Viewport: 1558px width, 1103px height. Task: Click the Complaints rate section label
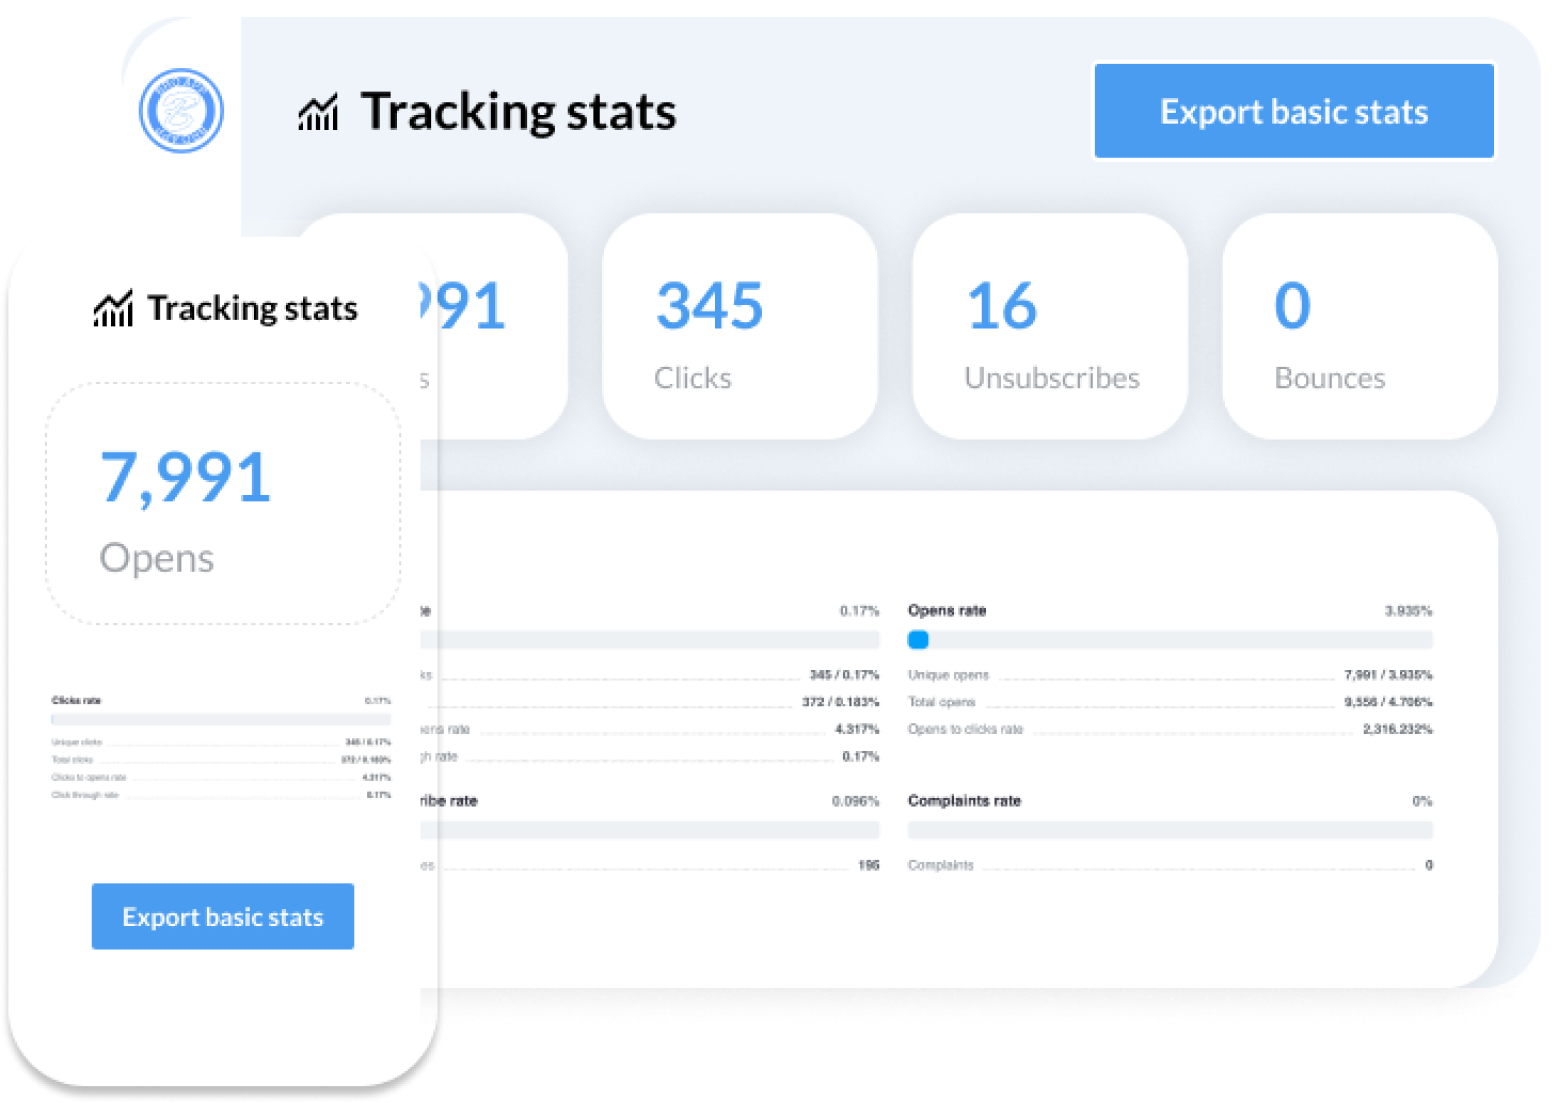(x=964, y=801)
